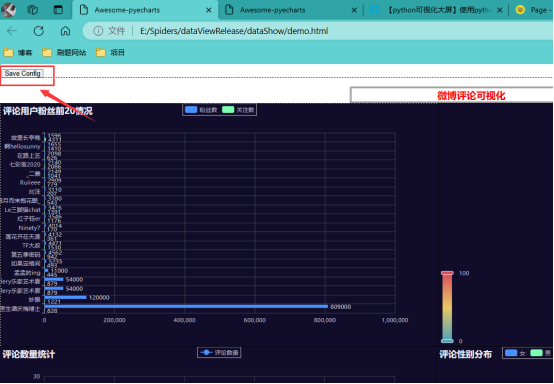Screen dimensions: 554x384
Task: Click the Ninety7 axis label
Action: [29, 228]
